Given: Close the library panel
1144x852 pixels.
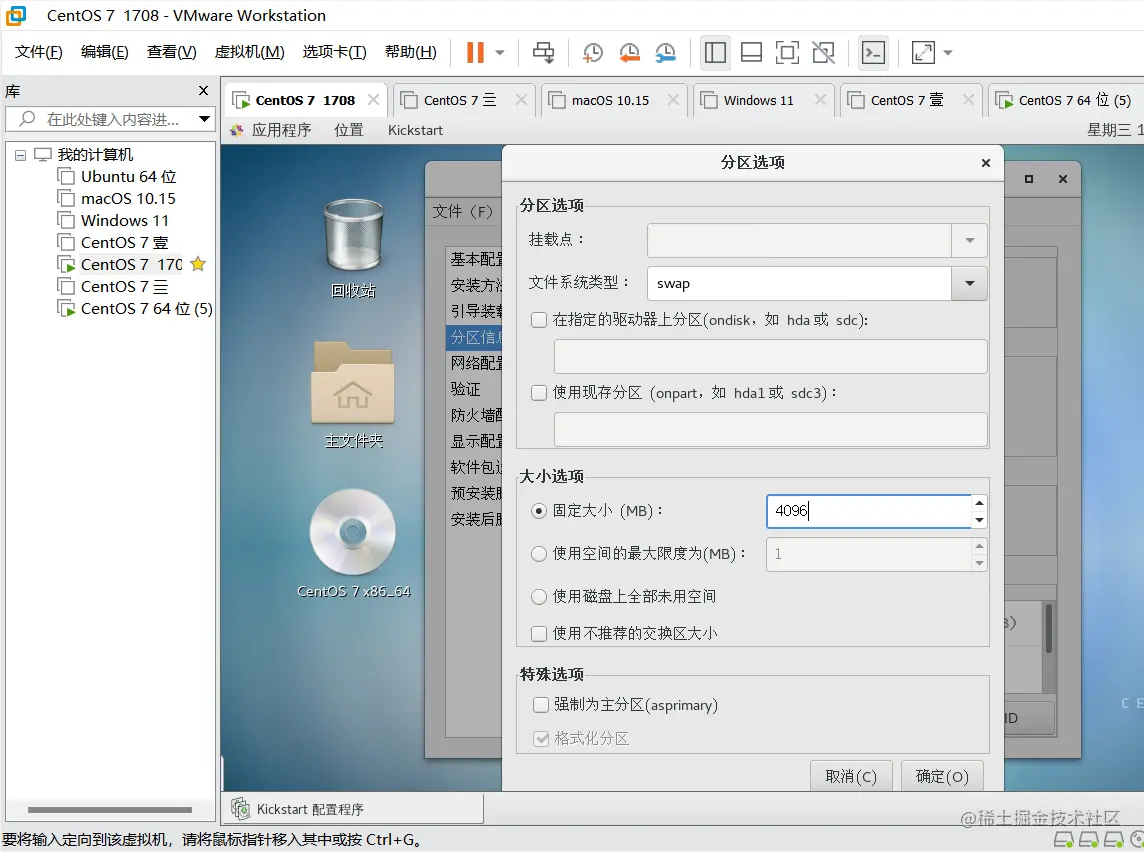Looking at the screenshot, I should [x=204, y=90].
